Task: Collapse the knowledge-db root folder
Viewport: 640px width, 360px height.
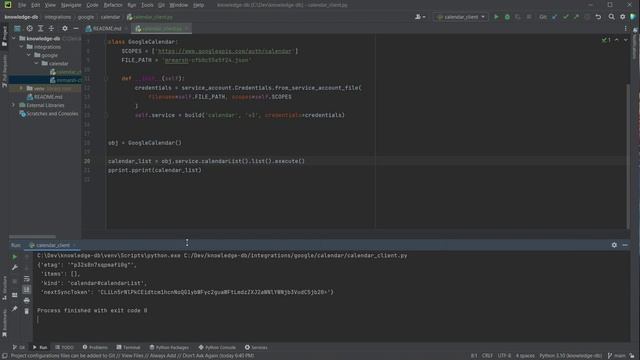Action: [x=14, y=38]
